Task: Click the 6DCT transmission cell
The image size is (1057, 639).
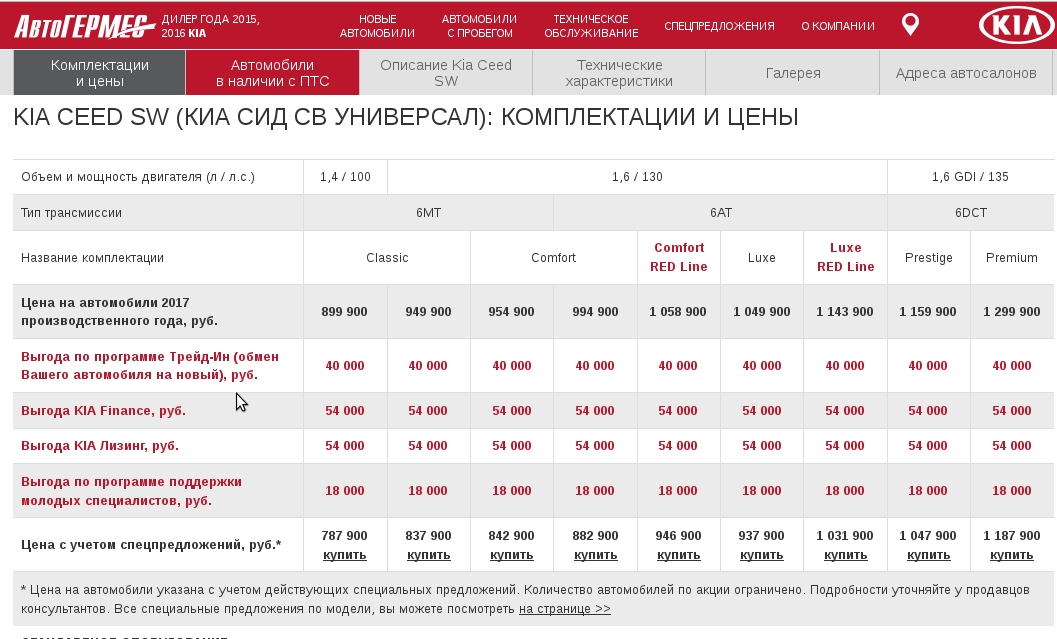Action: point(971,212)
